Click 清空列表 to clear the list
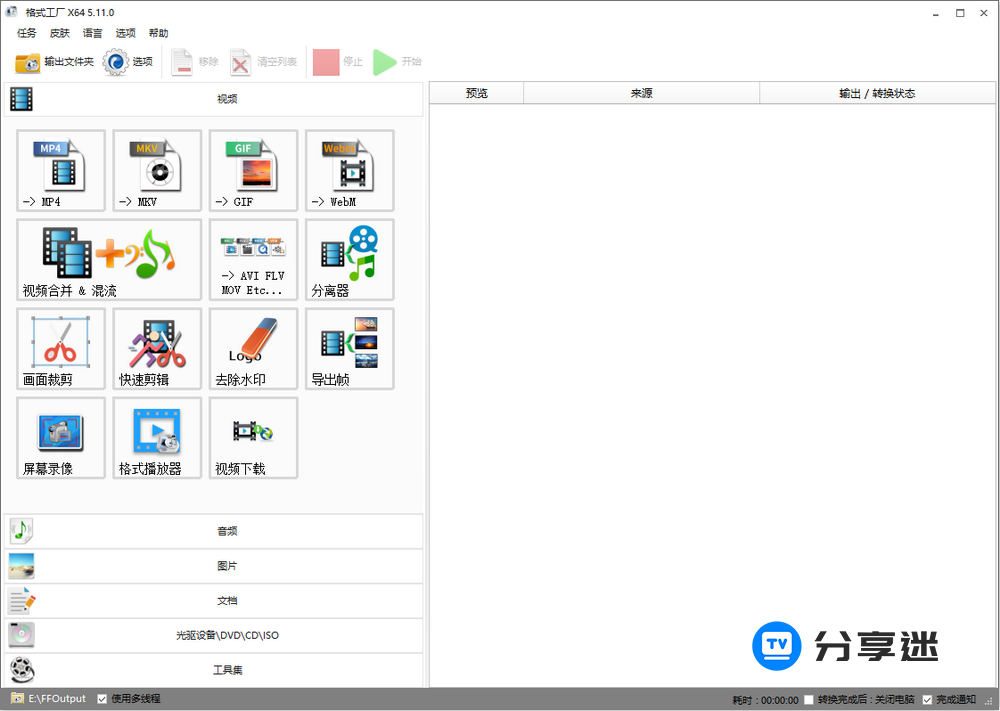 point(263,61)
